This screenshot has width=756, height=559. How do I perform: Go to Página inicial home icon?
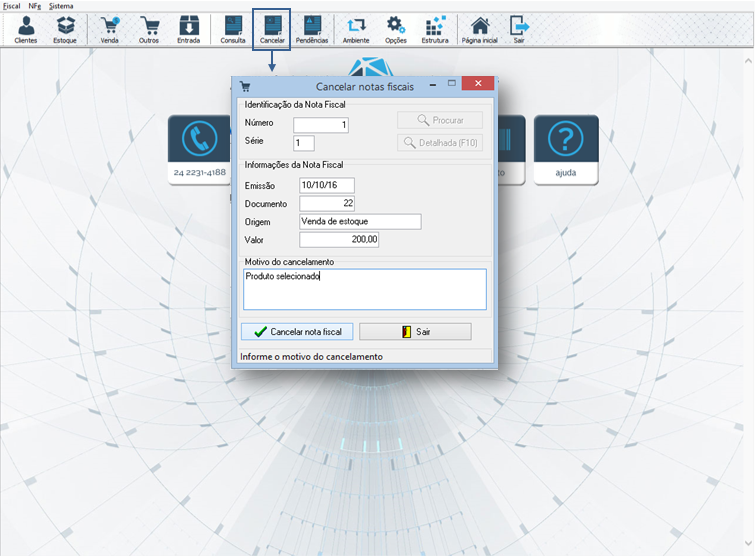[x=479, y=30]
